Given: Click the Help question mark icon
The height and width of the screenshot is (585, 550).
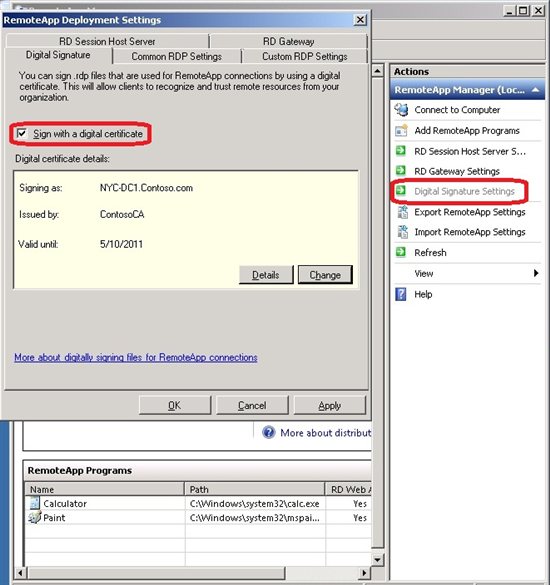Looking at the screenshot, I should [x=401, y=294].
